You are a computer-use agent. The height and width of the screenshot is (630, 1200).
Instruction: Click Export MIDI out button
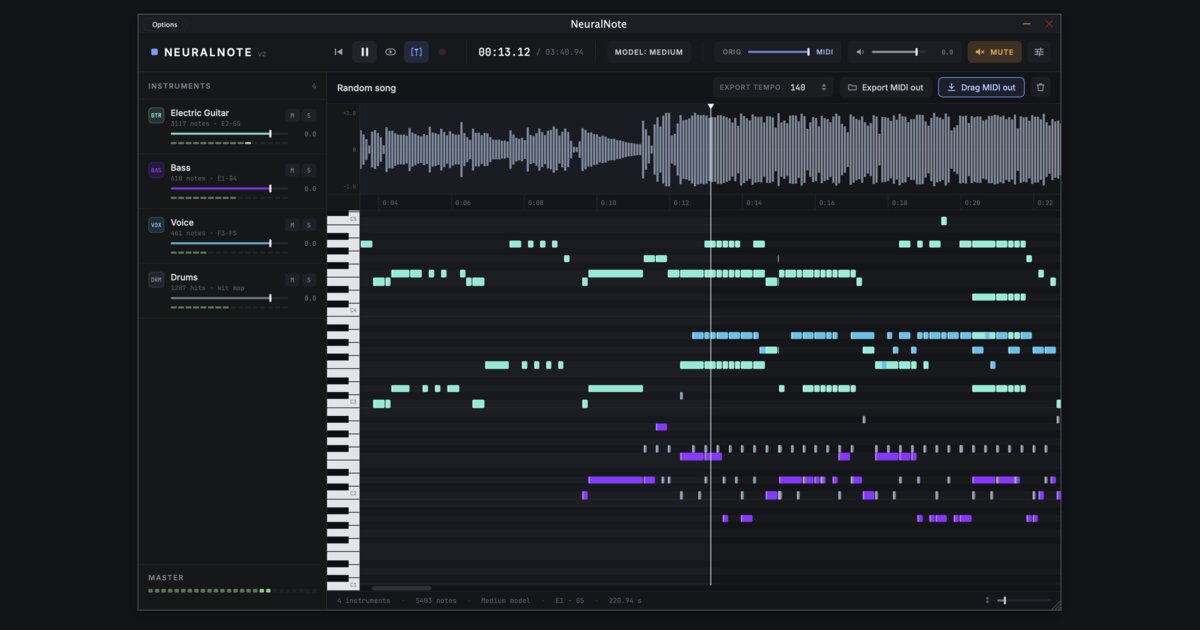point(886,87)
